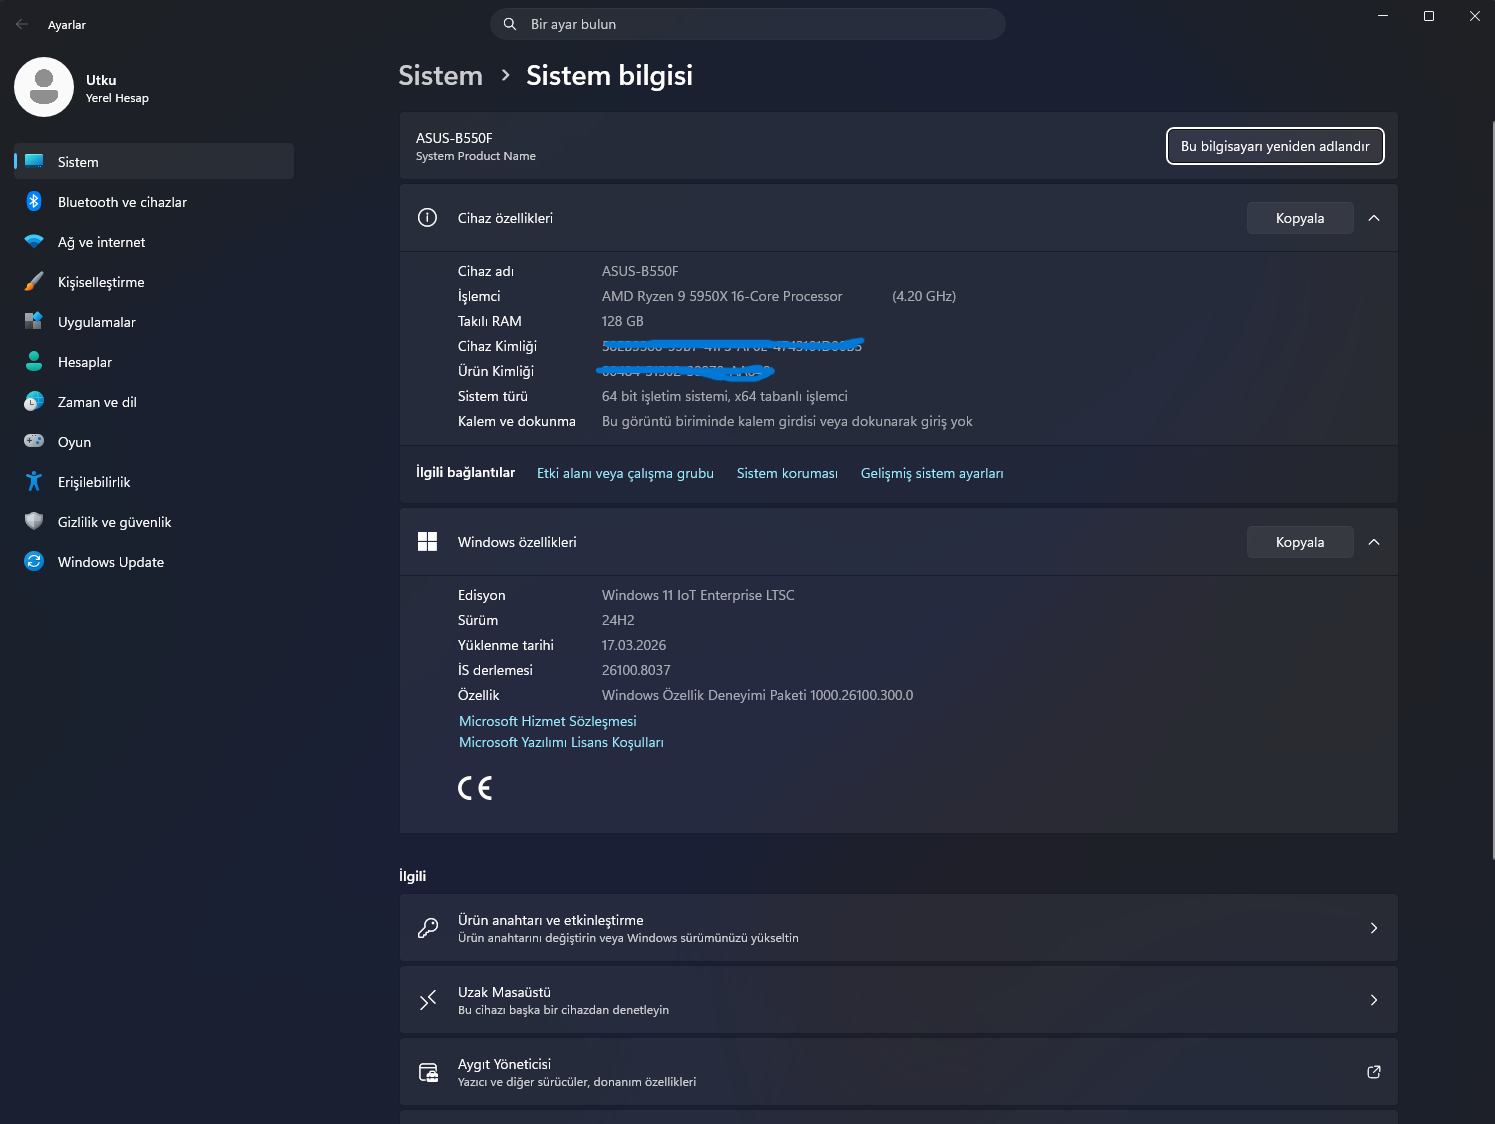This screenshot has width=1495, height=1124.
Task: Open Gizlilik ve güvenlik settings
Action: pos(154,521)
